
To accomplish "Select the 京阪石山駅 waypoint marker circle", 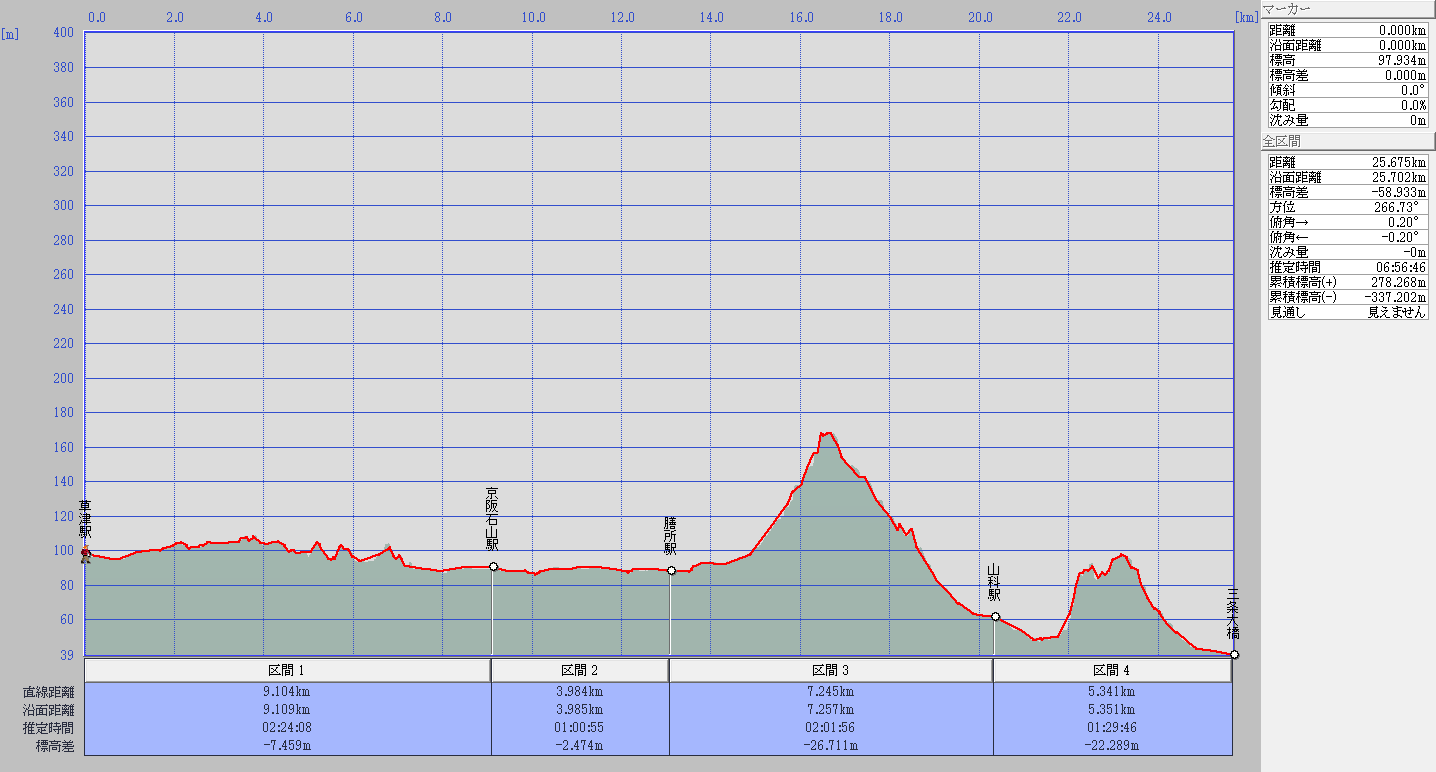I will tap(493, 567).
